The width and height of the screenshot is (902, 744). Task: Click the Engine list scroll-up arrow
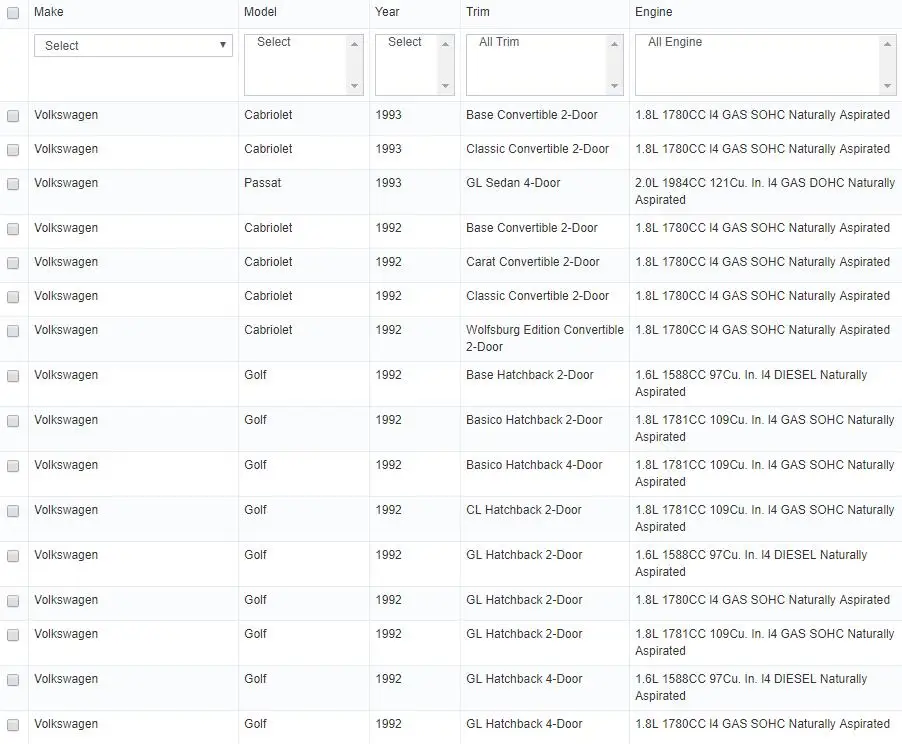tap(887, 44)
